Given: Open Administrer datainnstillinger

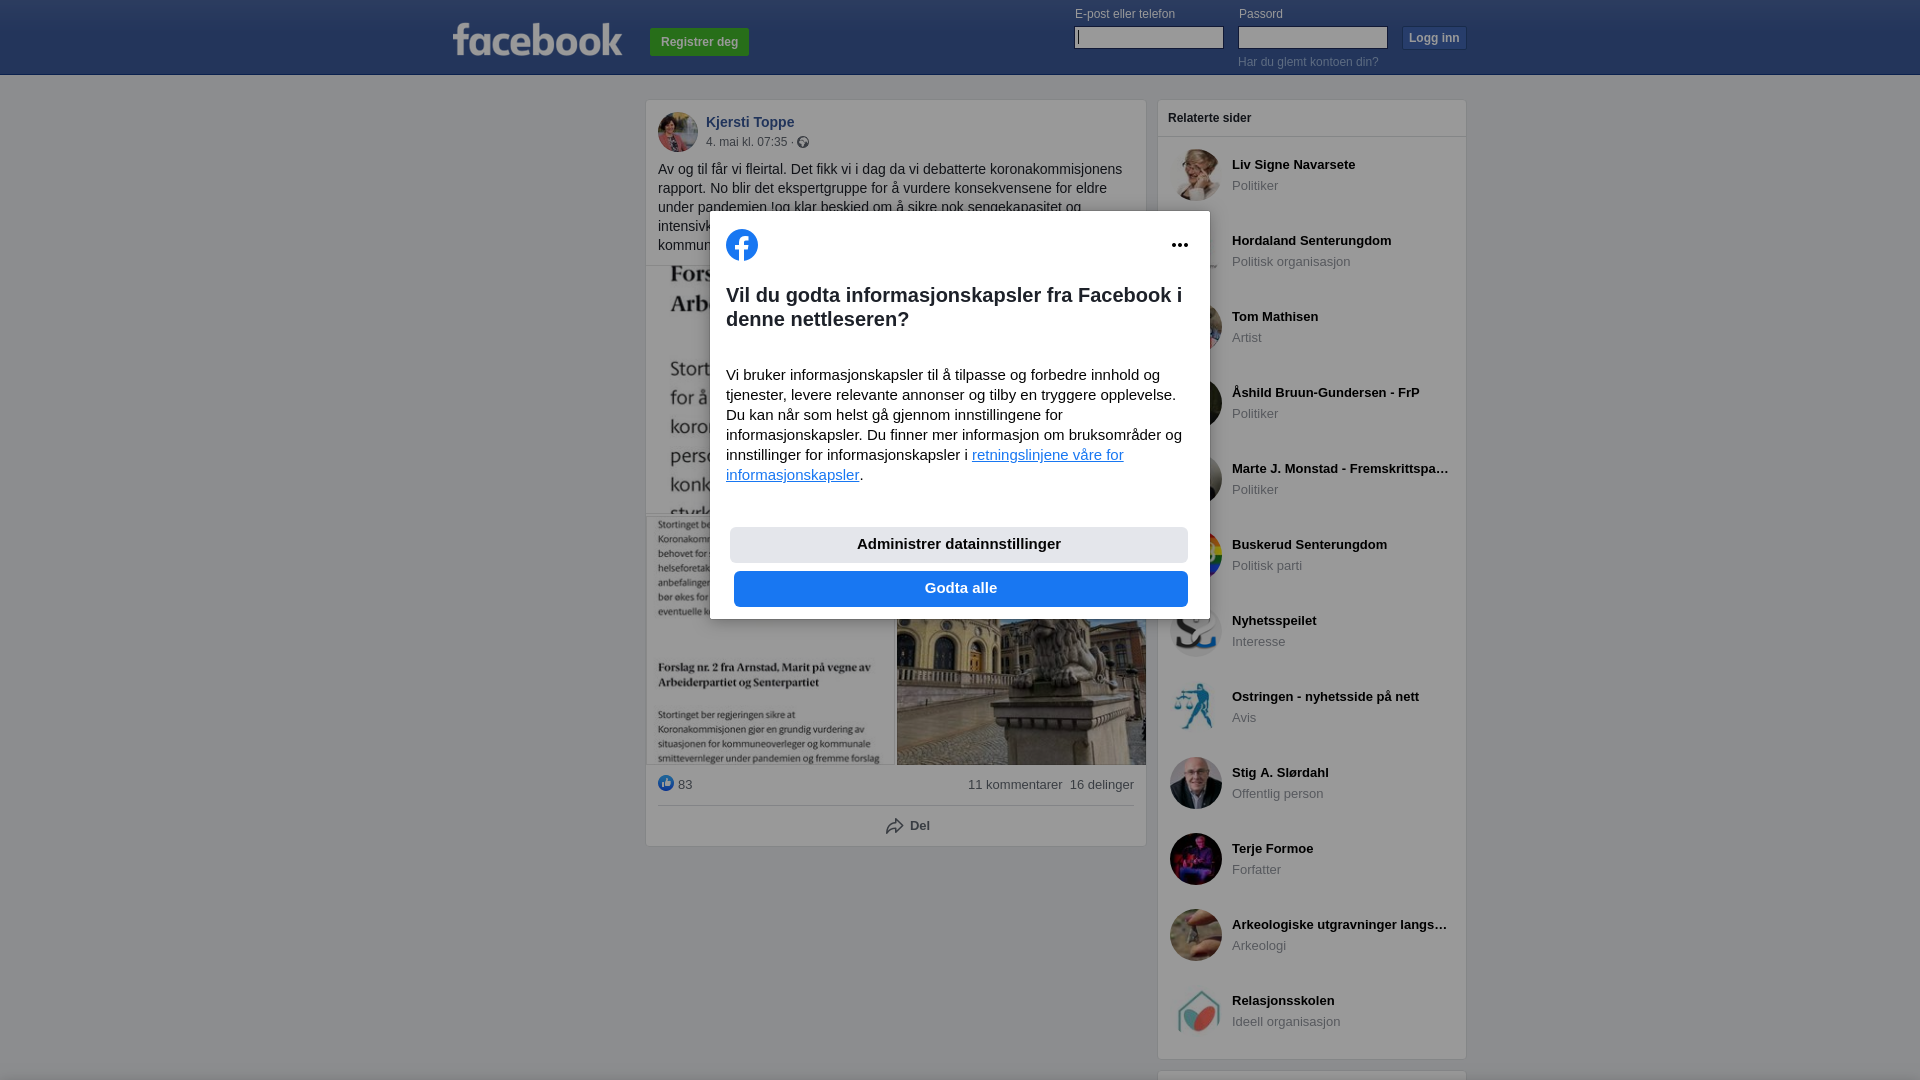Looking at the screenshot, I should [959, 545].
